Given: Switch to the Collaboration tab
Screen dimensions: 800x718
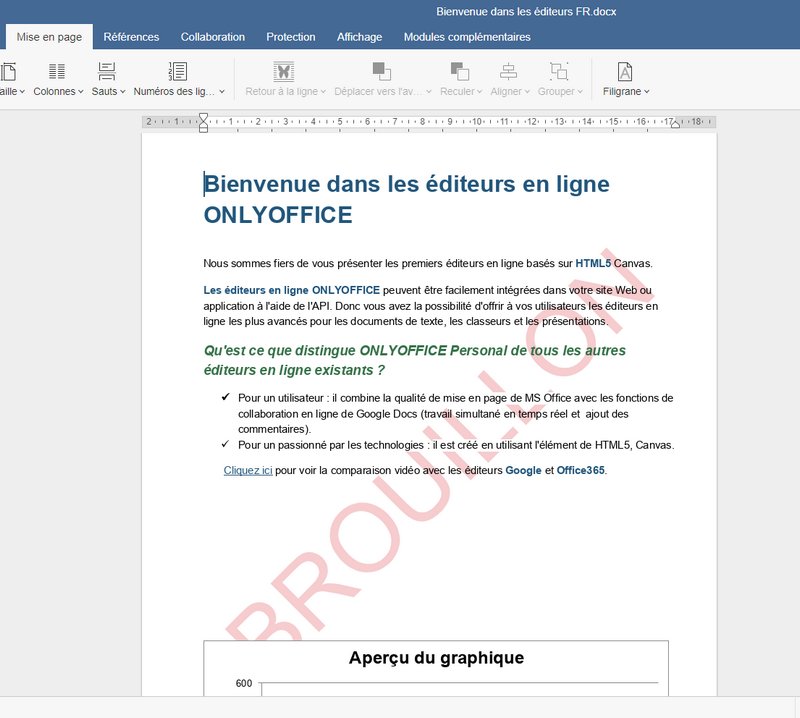Looking at the screenshot, I should tap(213, 37).
